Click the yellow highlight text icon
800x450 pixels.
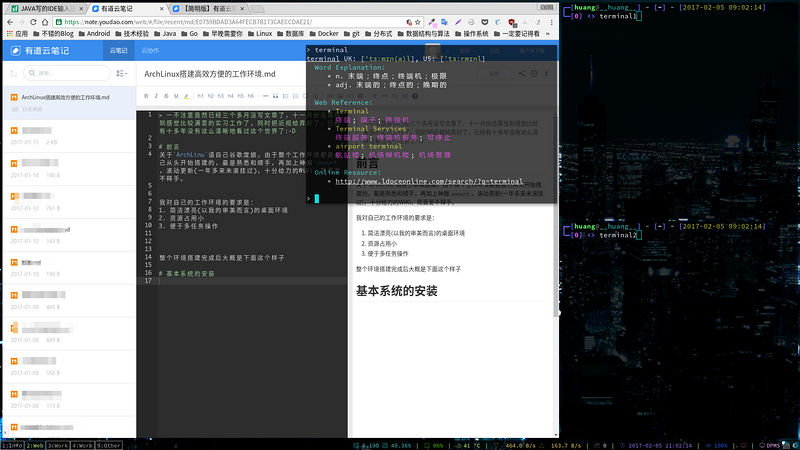(x=186, y=96)
